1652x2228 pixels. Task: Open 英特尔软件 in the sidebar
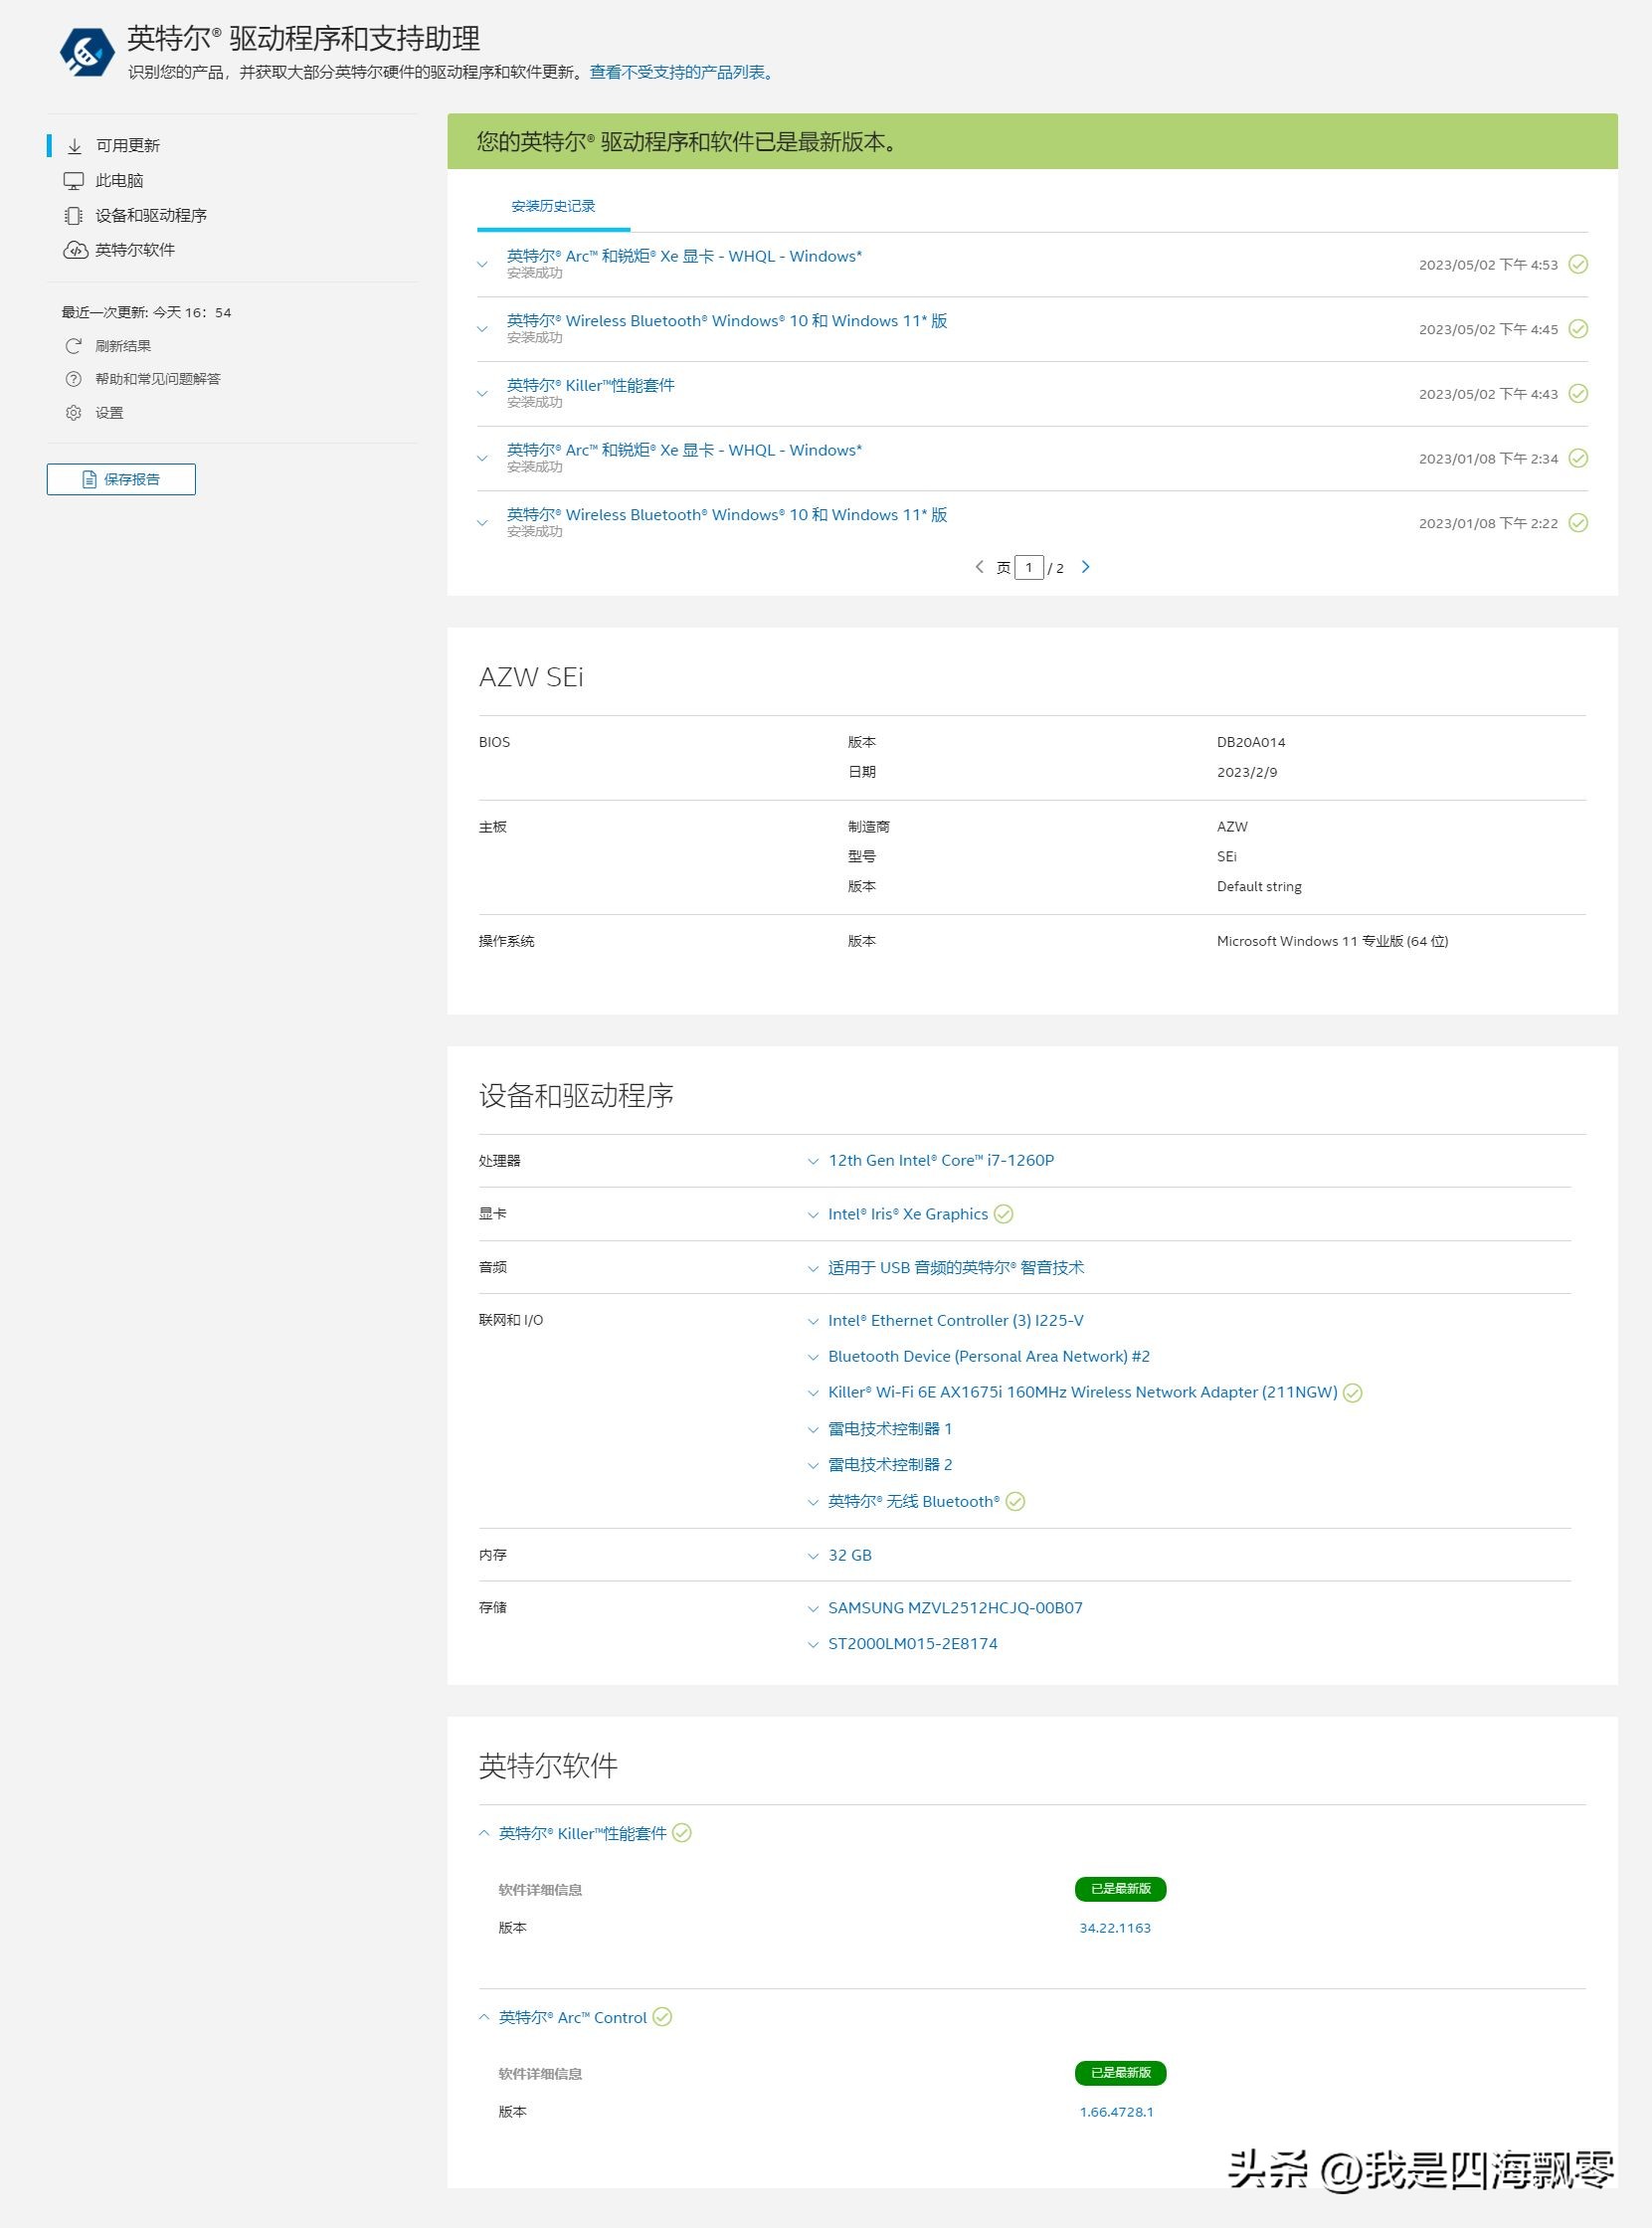click(x=135, y=250)
